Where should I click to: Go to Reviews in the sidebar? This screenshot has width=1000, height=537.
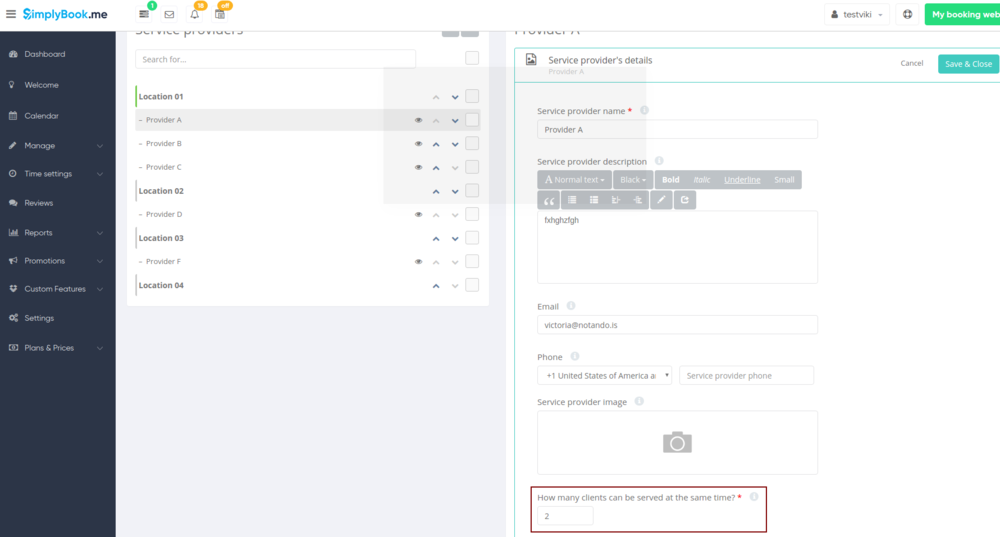(x=39, y=203)
